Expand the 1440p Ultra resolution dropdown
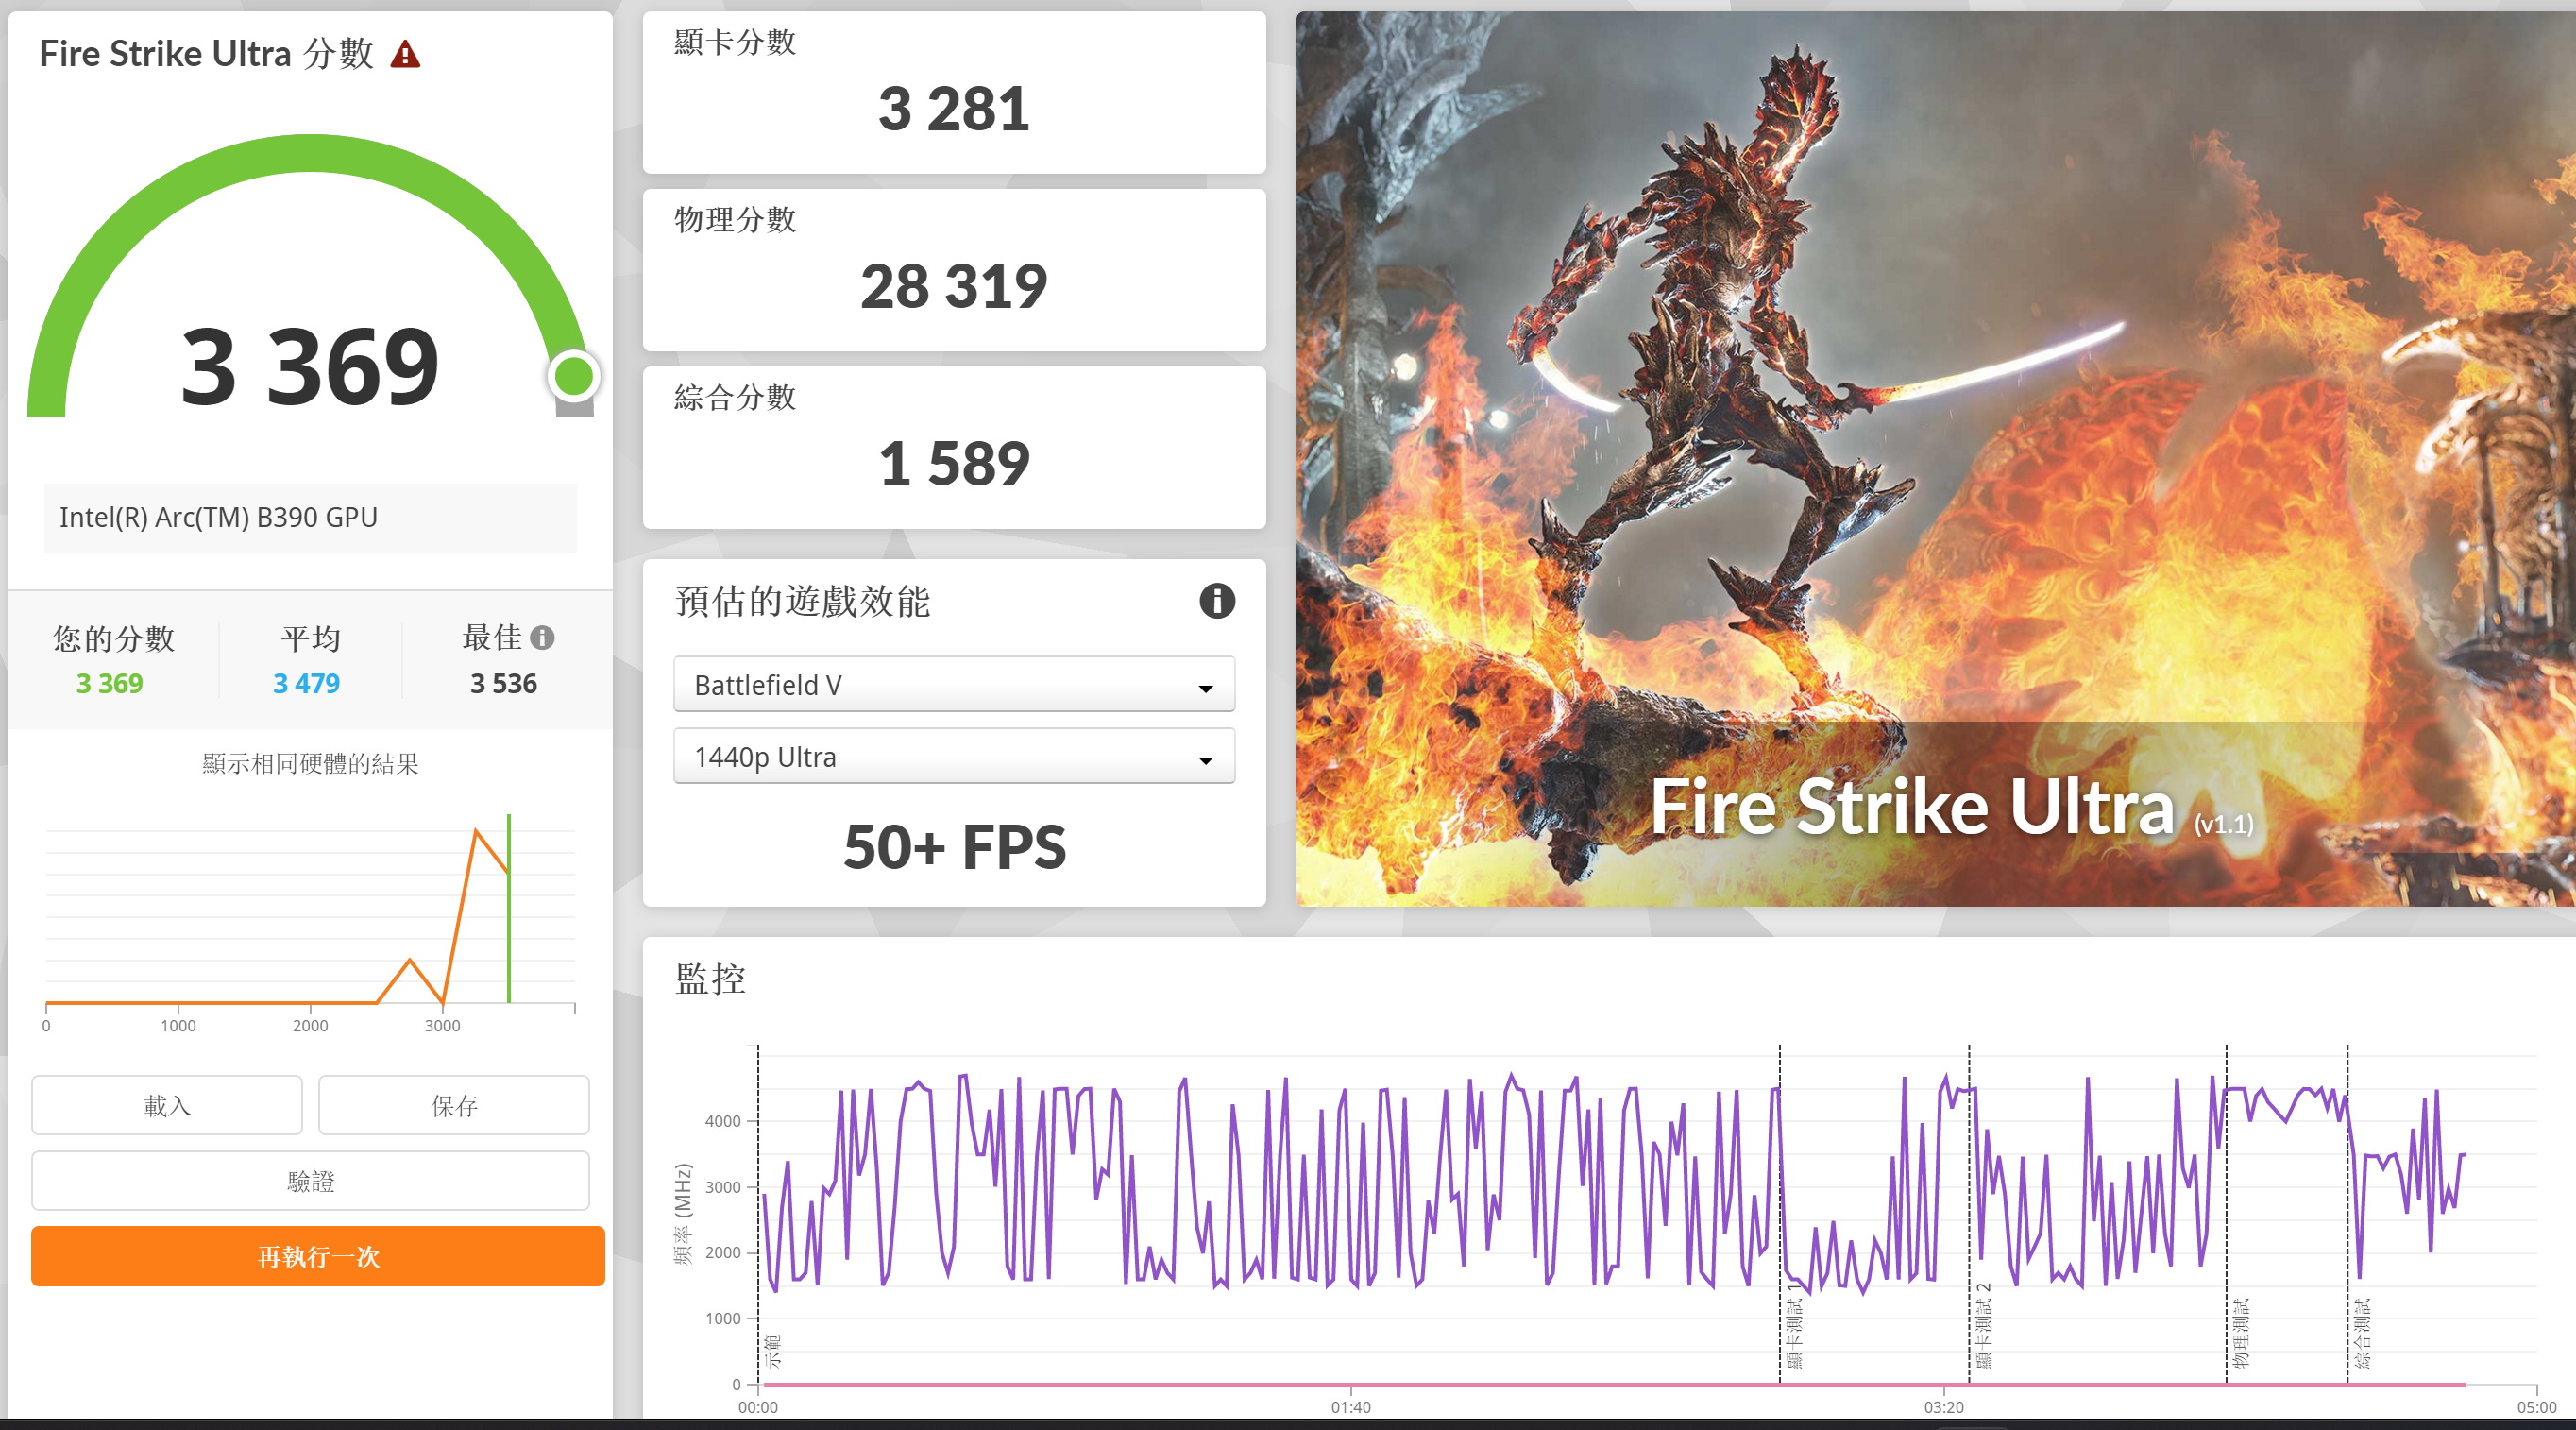 953,757
